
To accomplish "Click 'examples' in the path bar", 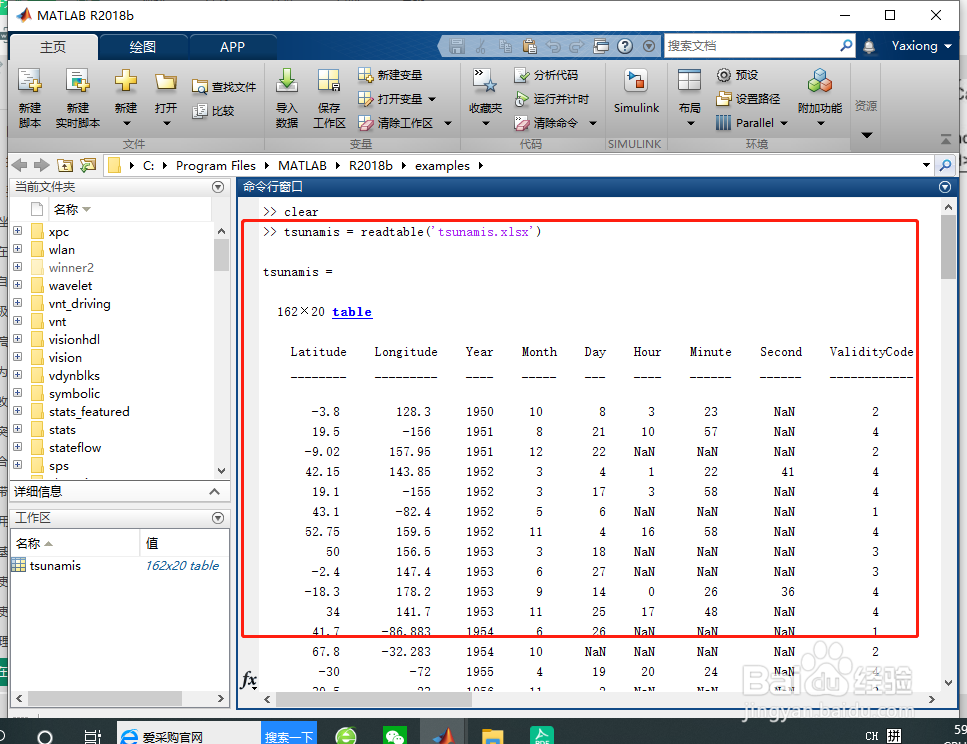I will point(442,165).
